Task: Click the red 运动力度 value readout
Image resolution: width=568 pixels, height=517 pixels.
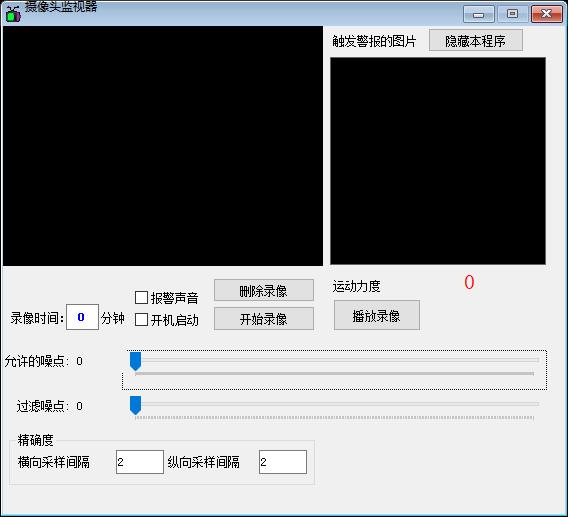Action: pos(469,282)
